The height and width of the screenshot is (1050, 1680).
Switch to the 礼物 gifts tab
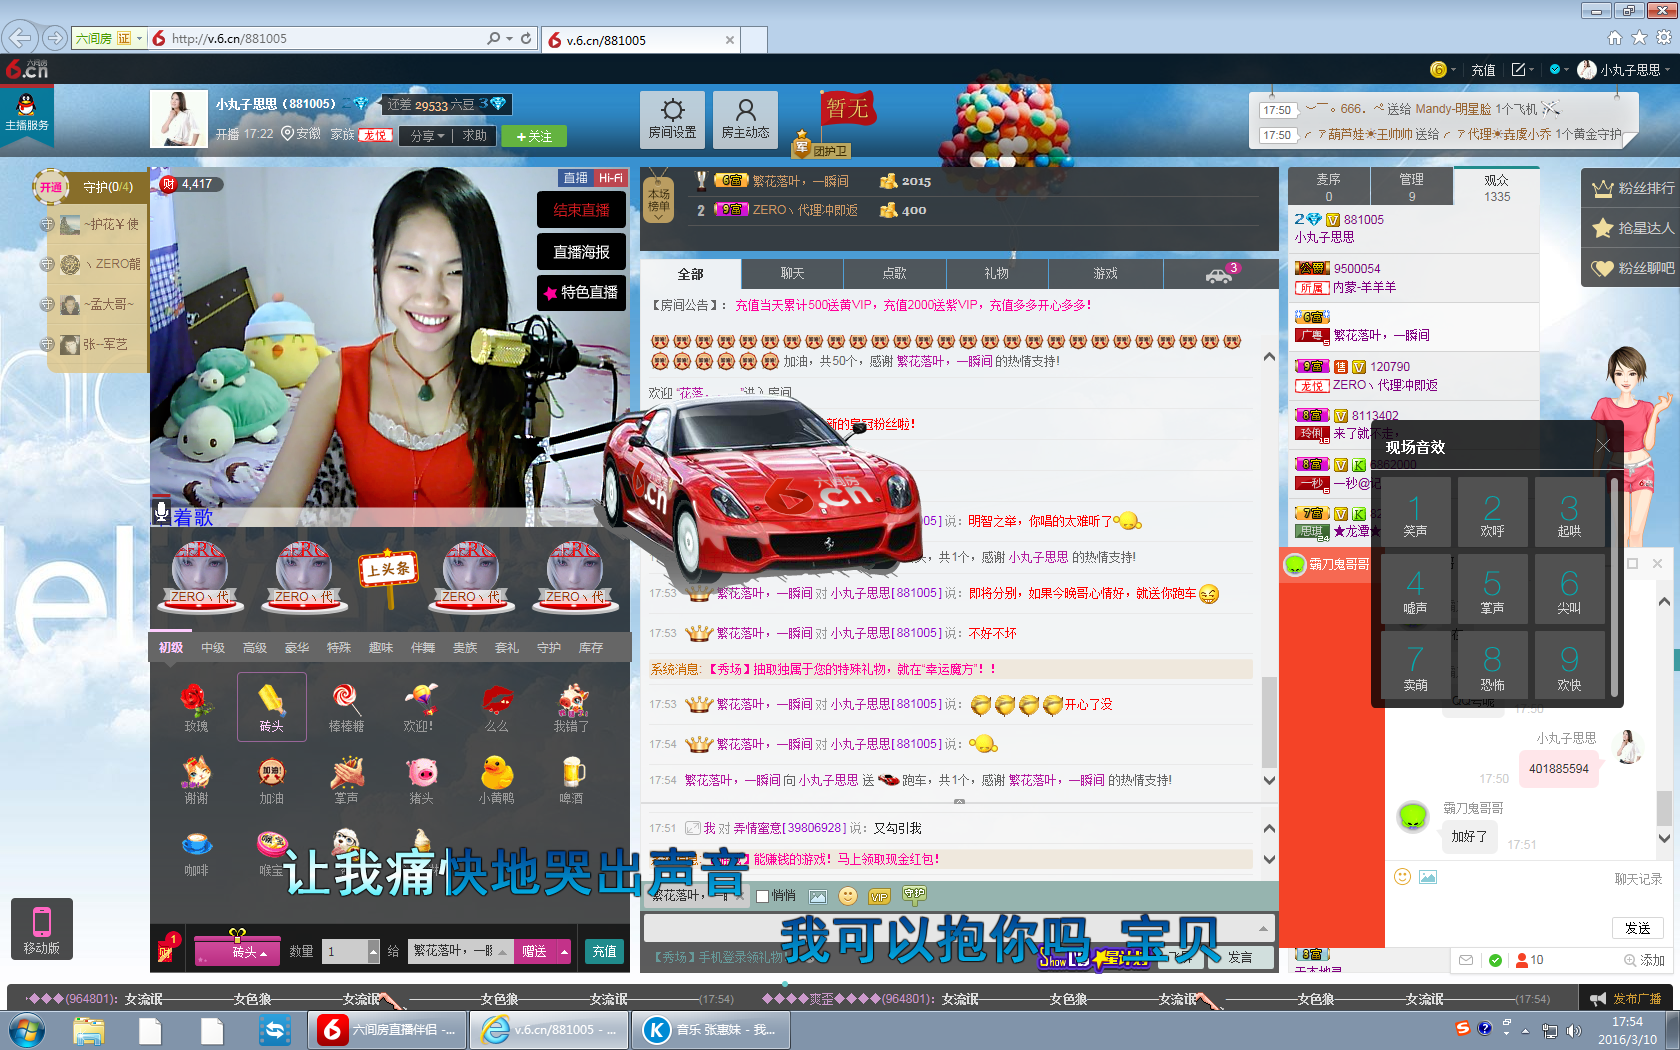tap(996, 273)
